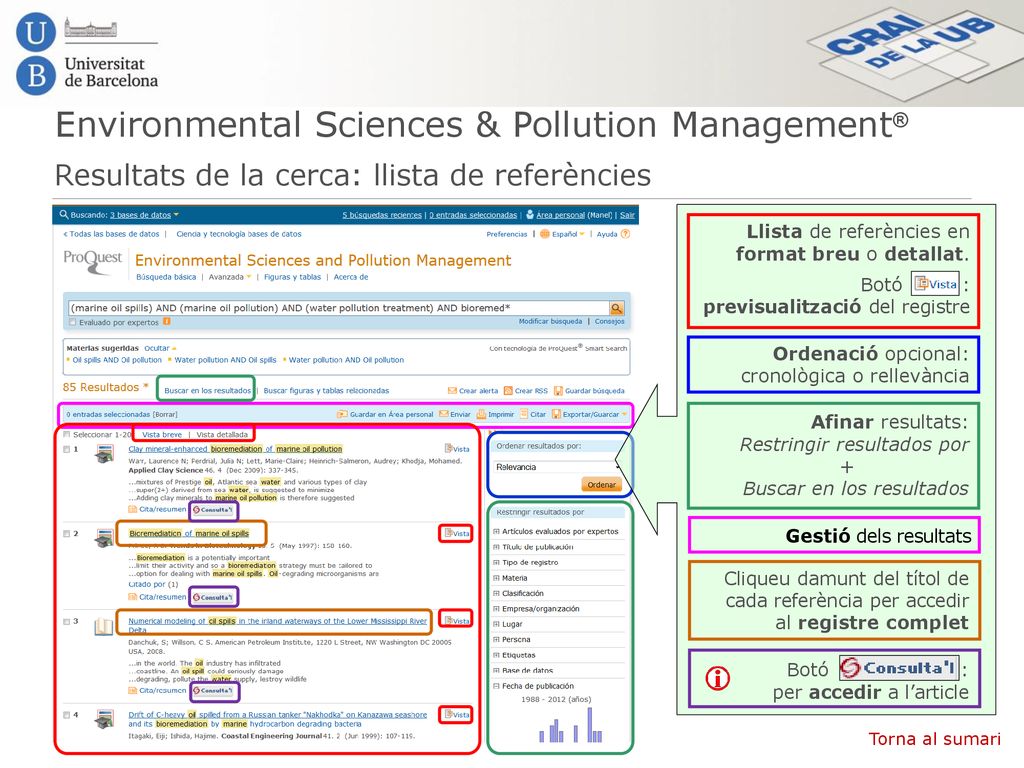Click the Consulta'l button under result 2
The height and width of the screenshot is (768, 1024).
coord(213,597)
